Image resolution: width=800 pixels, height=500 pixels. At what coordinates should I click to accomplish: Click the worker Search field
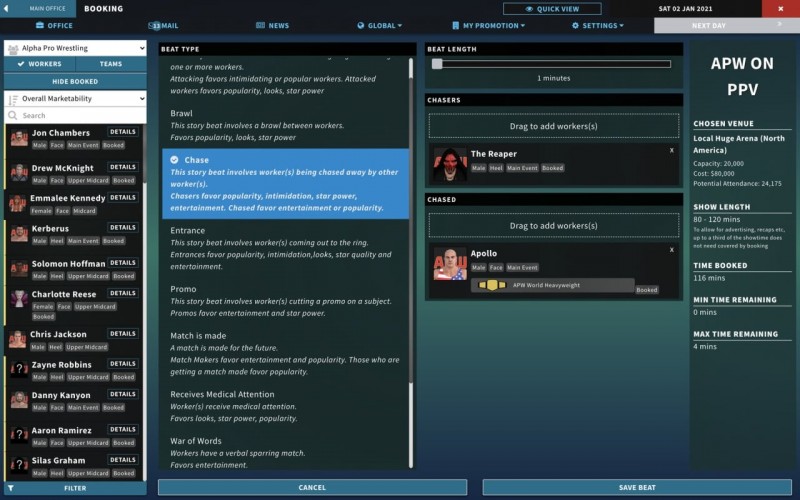tap(80, 115)
